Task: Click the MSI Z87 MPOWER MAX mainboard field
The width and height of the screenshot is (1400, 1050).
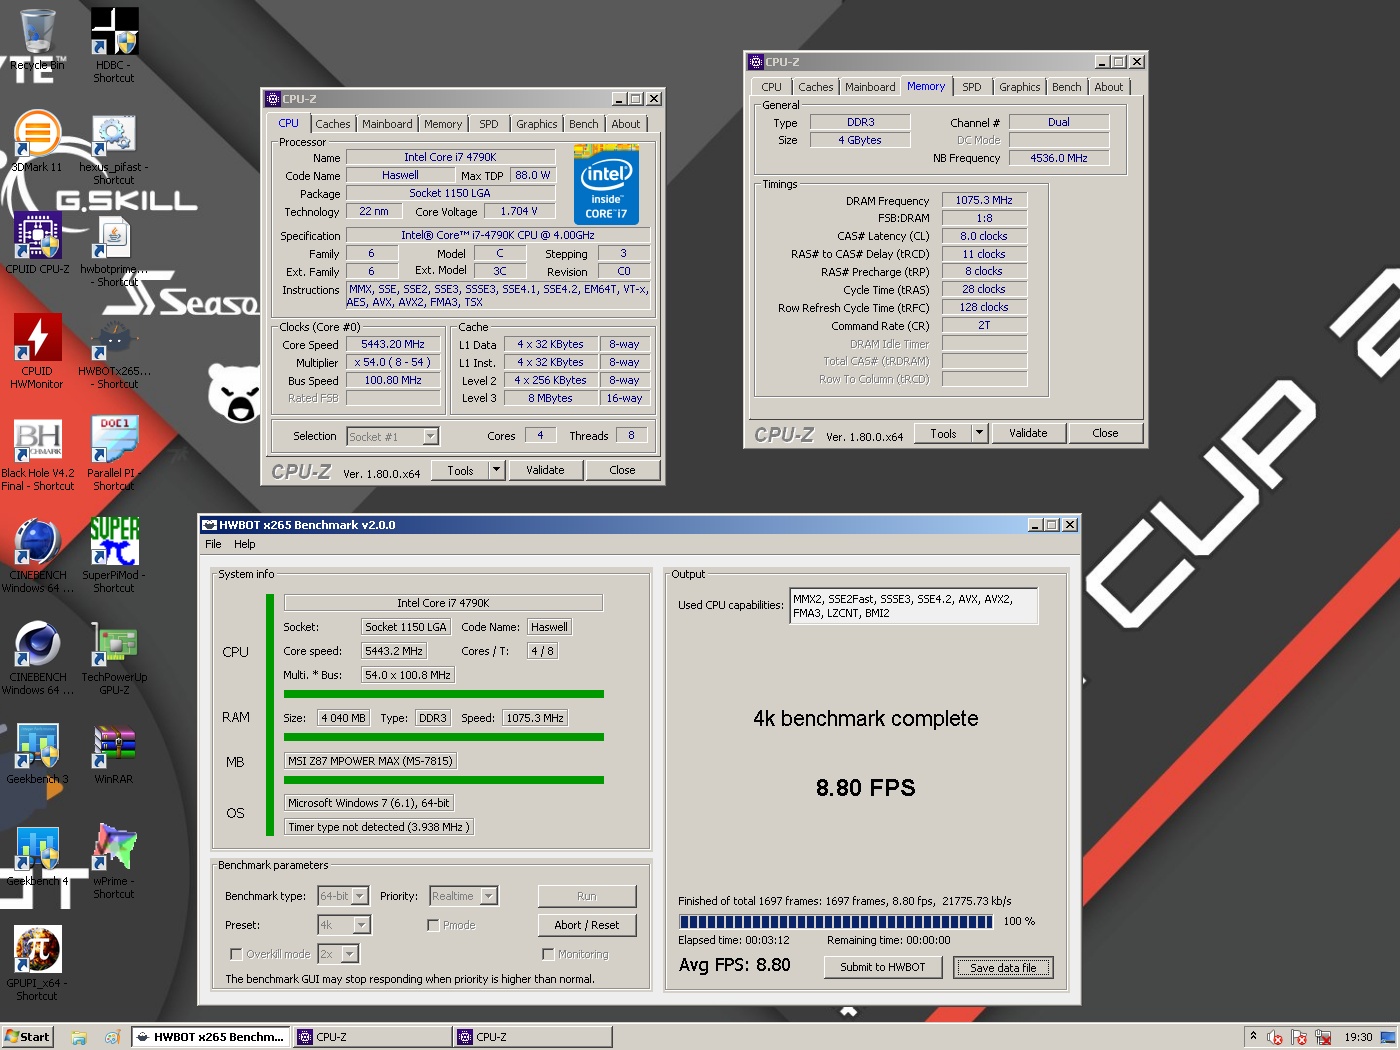Action: tap(370, 761)
